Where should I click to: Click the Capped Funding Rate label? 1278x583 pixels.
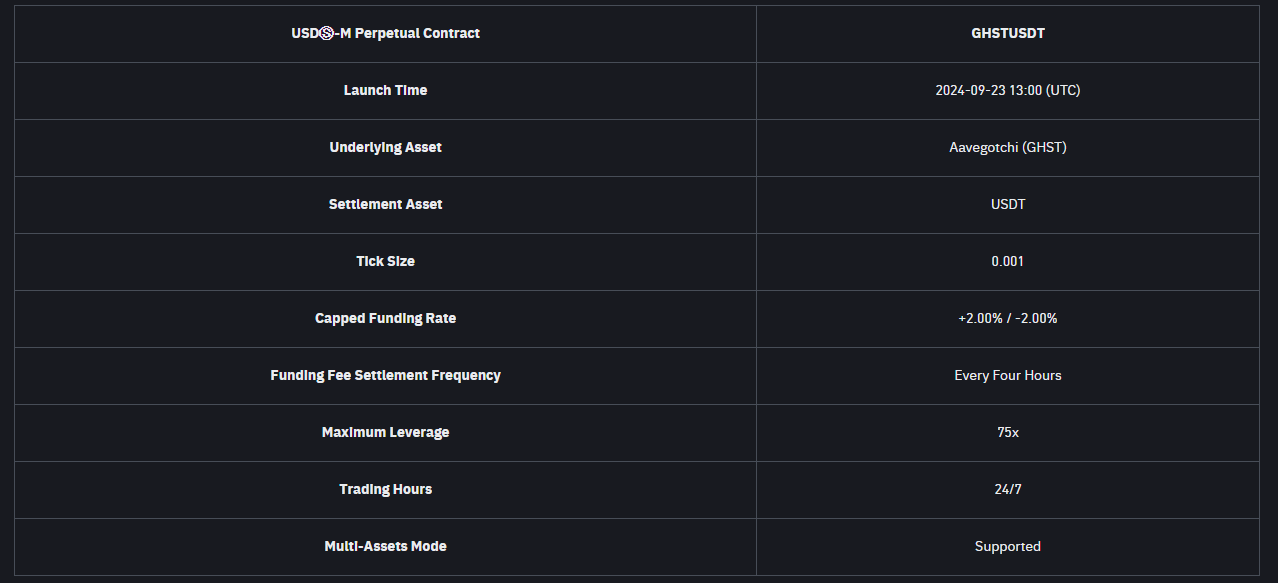pos(385,318)
